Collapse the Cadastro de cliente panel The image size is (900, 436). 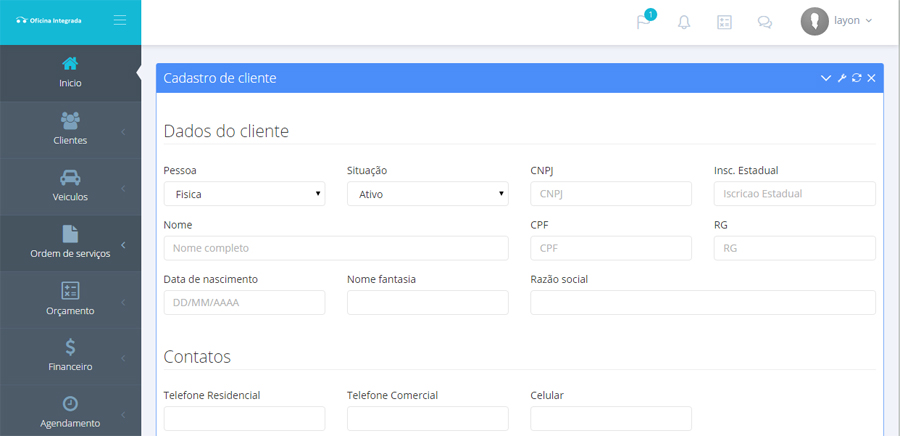pyautogui.click(x=826, y=78)
